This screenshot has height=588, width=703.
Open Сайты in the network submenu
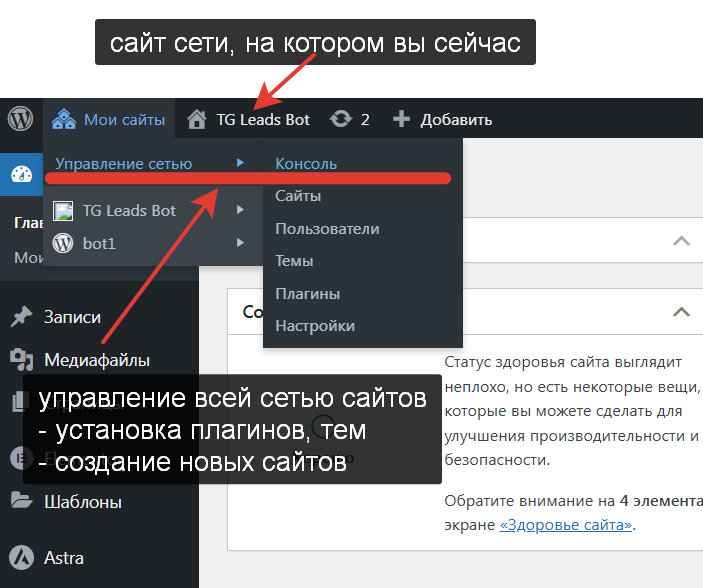(298, 196)
